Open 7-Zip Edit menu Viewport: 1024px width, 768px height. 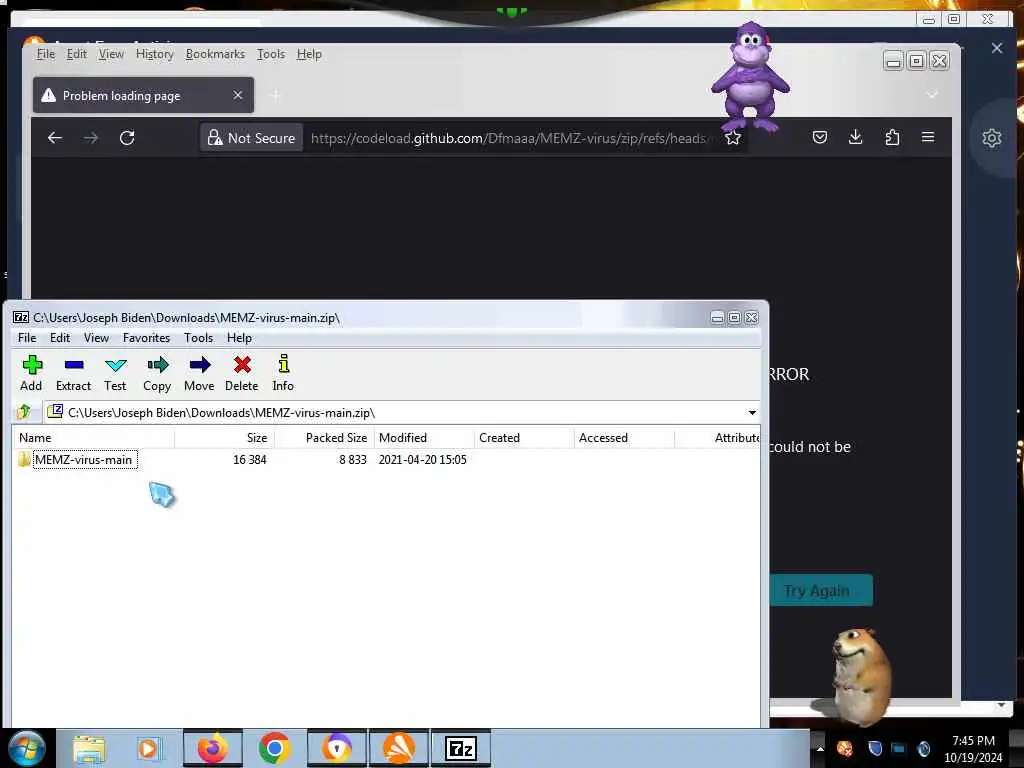60,338
